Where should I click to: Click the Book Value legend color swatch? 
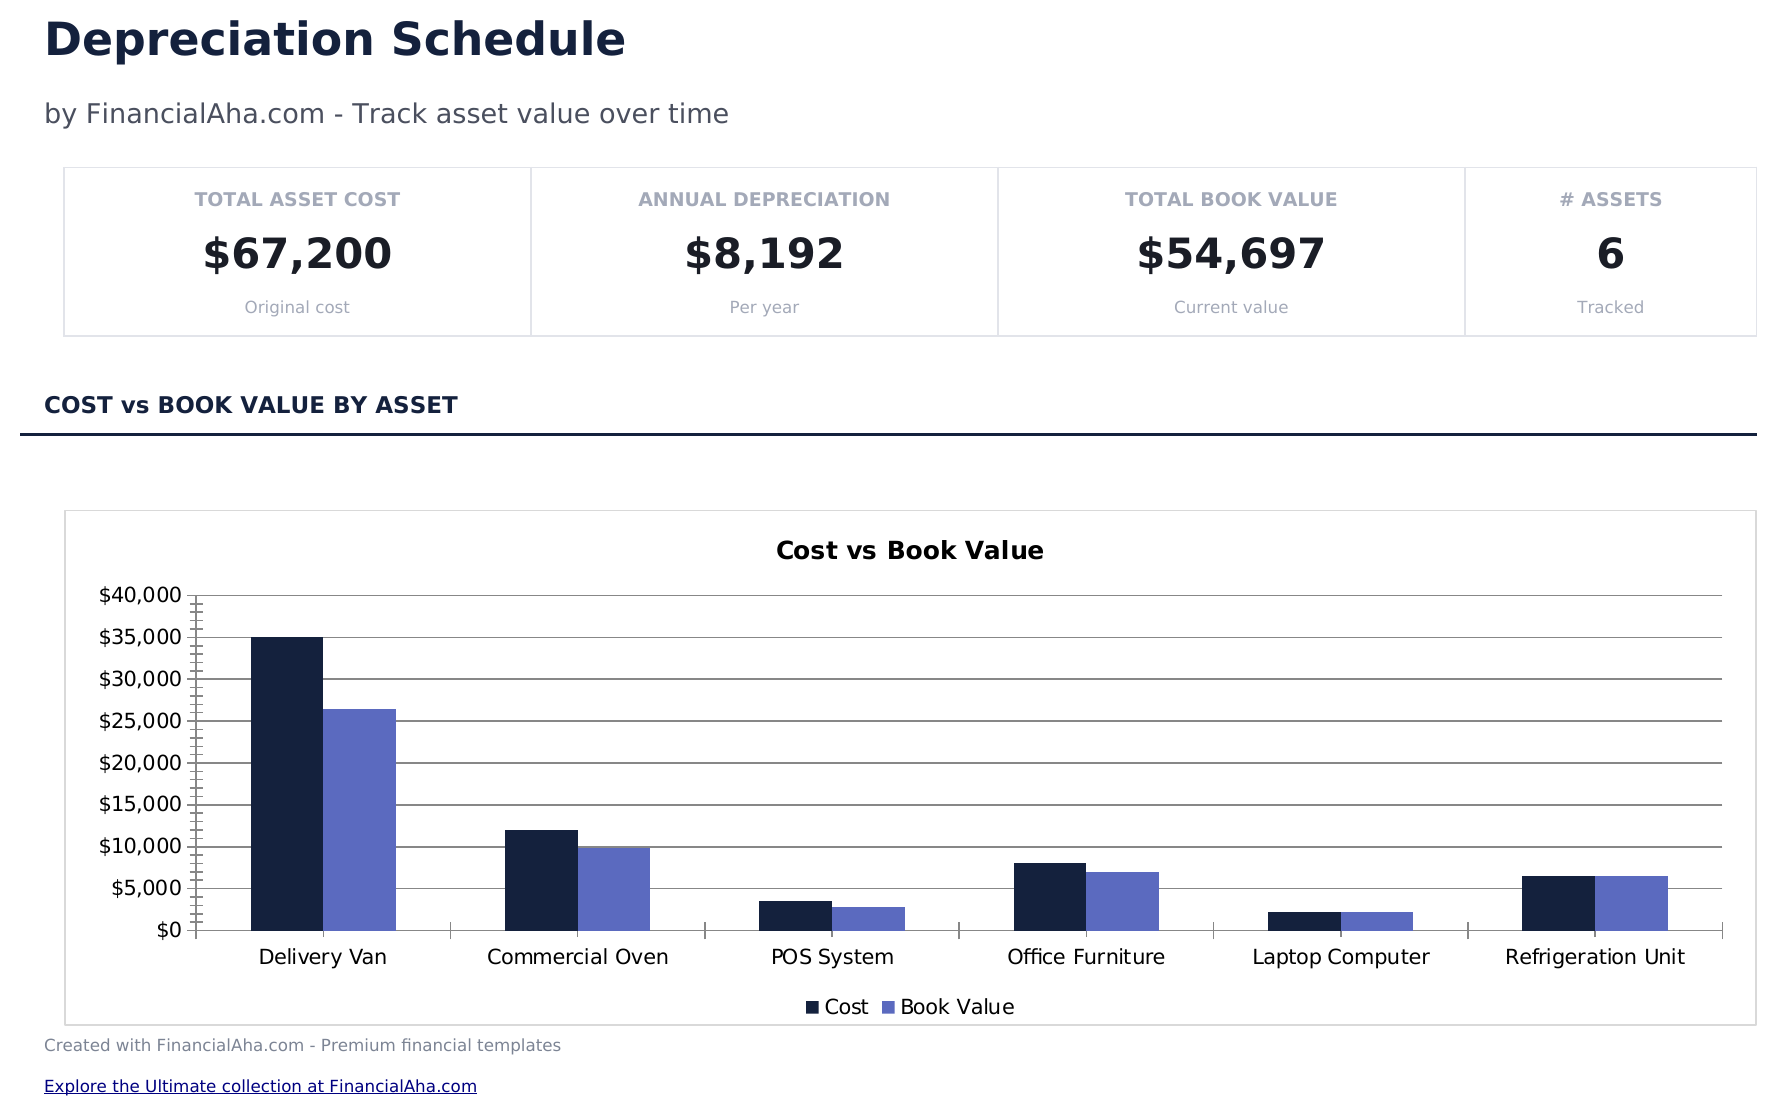tap(888, 1008)
